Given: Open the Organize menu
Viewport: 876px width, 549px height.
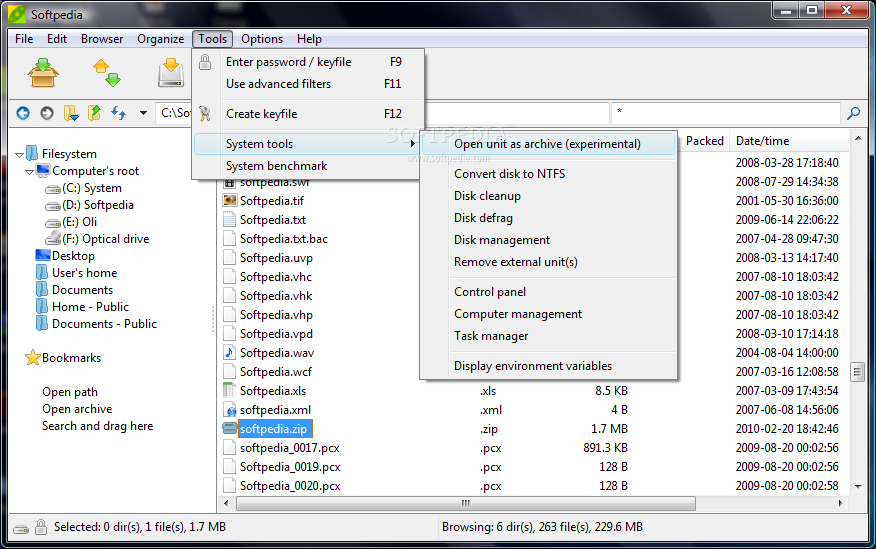Looking at the screenshot, I should coord(160,39).
